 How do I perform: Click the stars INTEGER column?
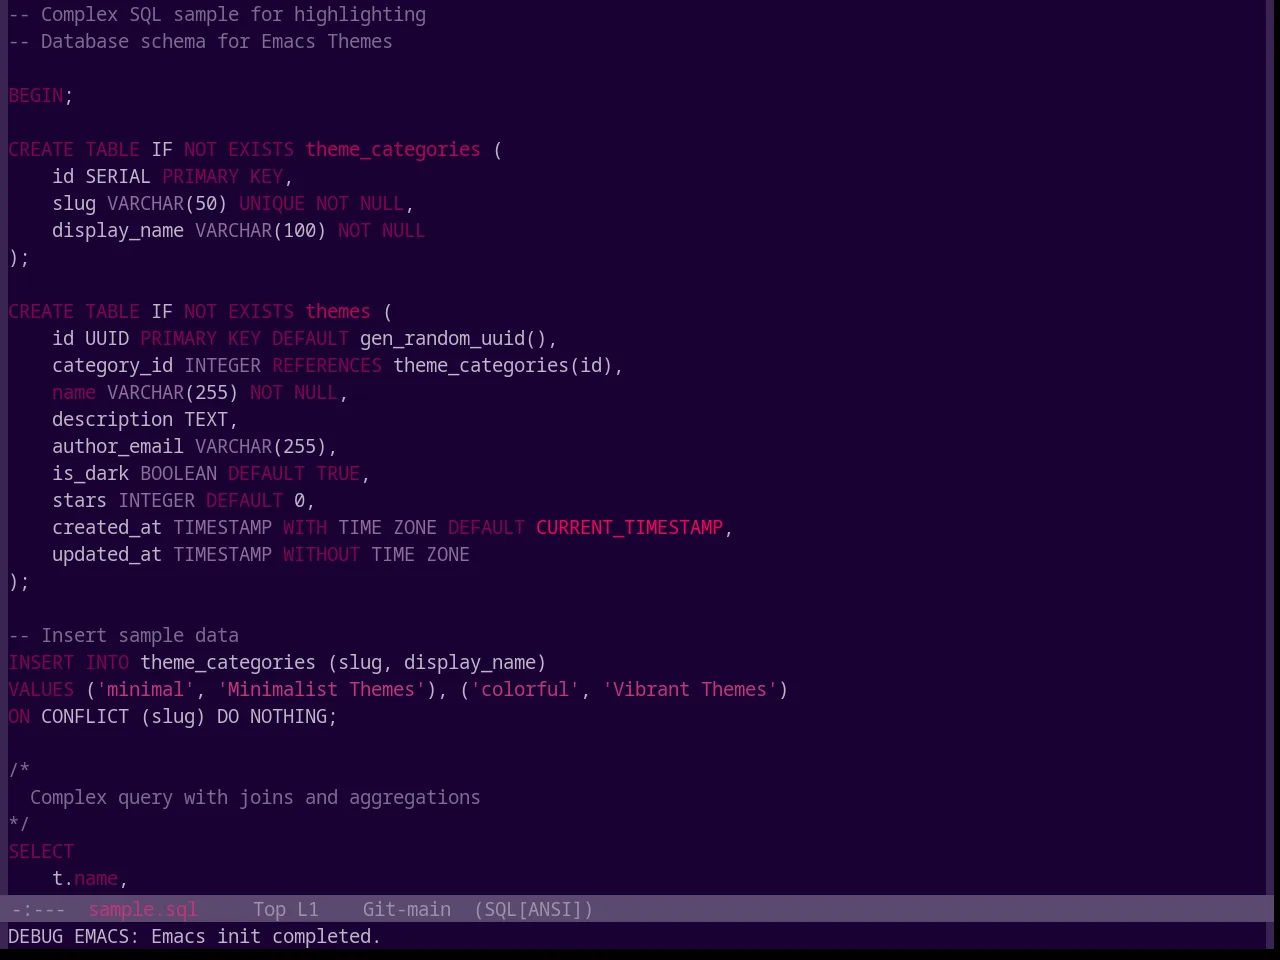coord(124,501)
